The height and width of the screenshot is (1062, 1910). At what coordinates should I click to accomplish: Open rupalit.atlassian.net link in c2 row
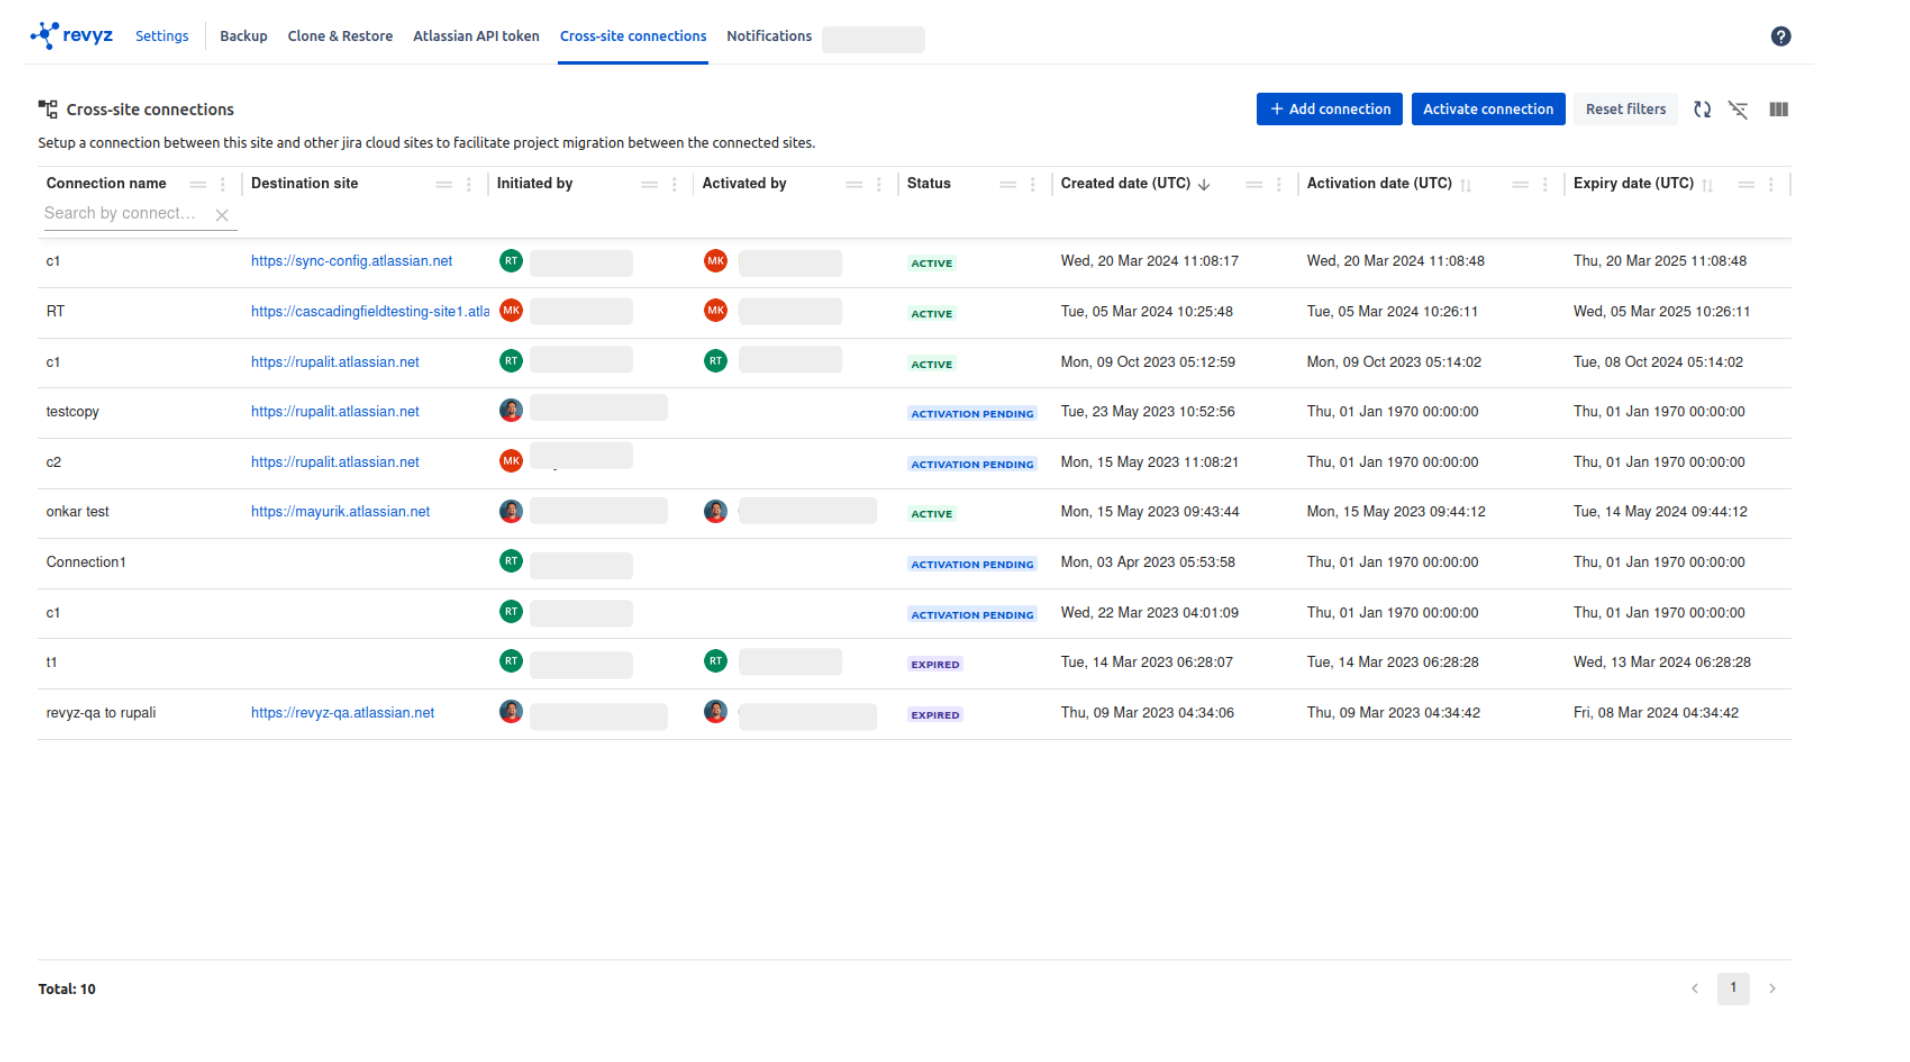(335, 463)
